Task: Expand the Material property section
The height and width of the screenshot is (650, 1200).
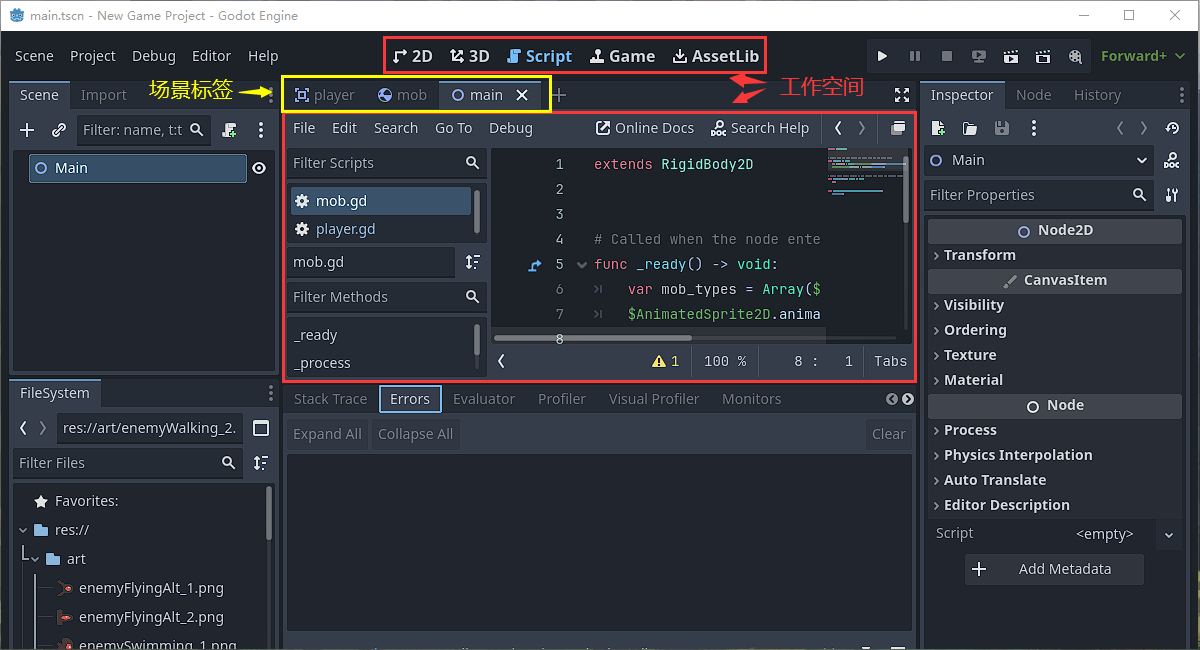Action: pyautogui.click(x=1054, y=380)
